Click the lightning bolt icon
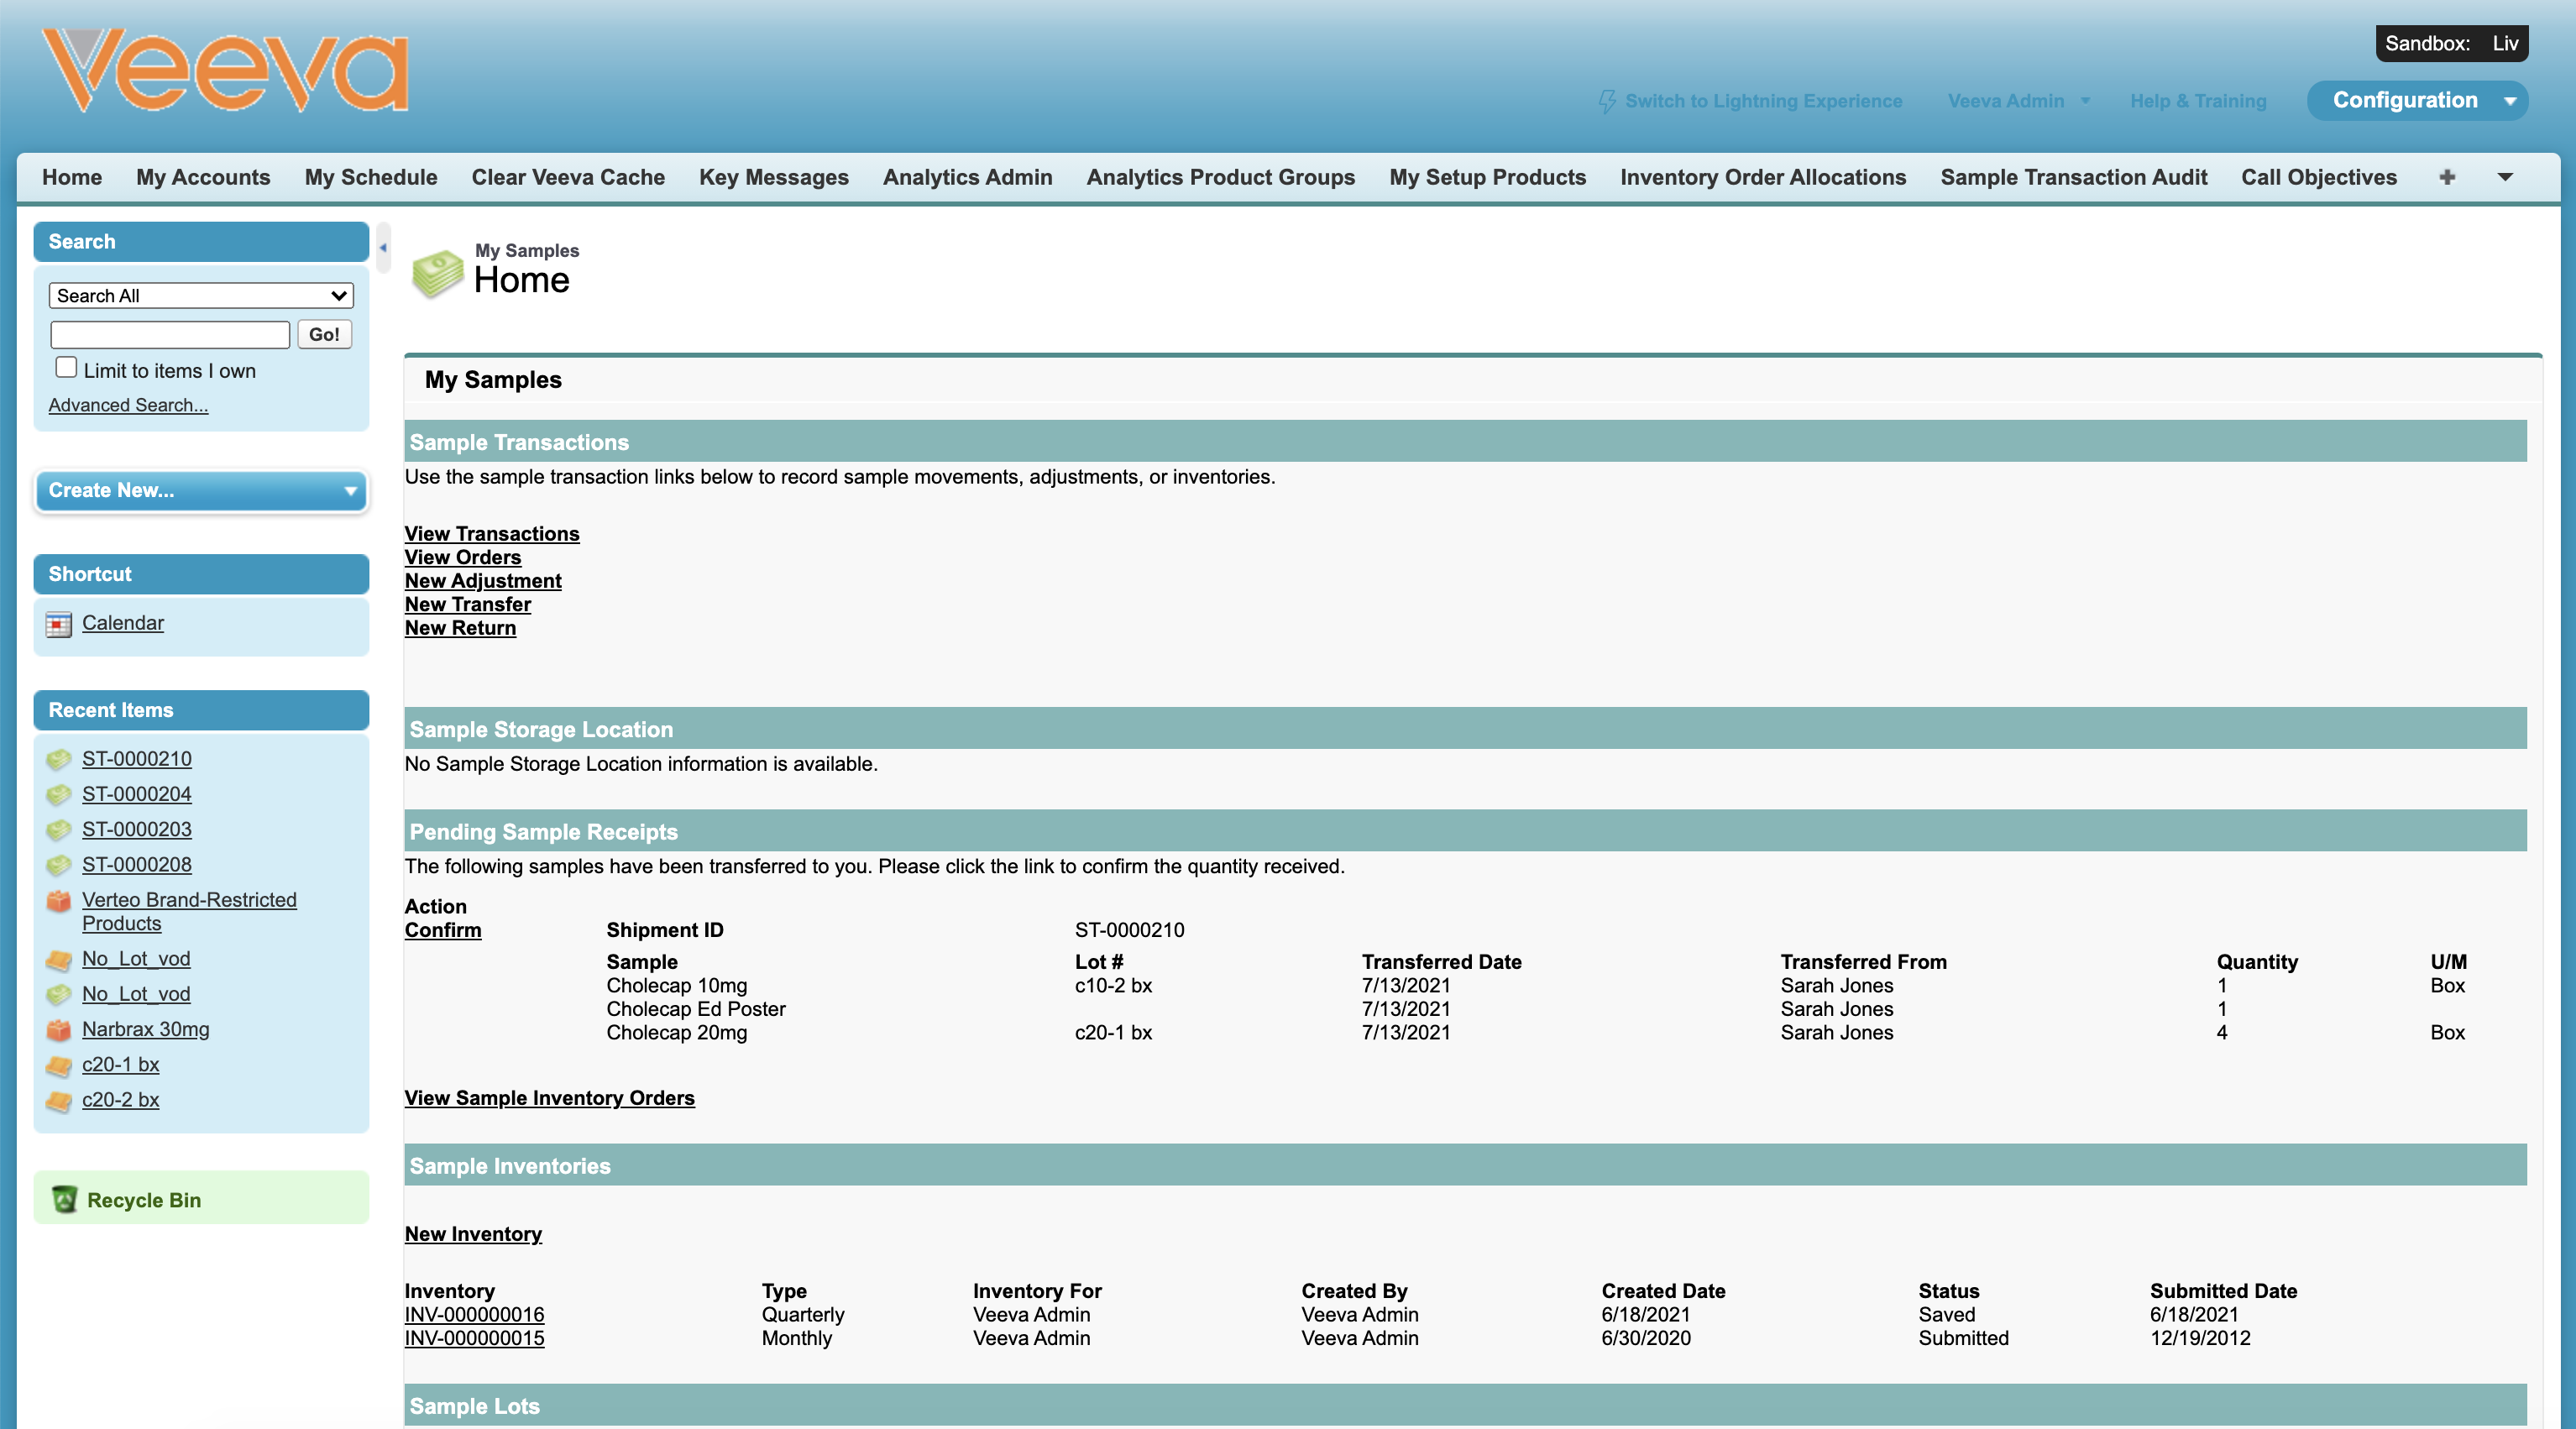2576x1429 pixels. click(x=1606, y=101)
